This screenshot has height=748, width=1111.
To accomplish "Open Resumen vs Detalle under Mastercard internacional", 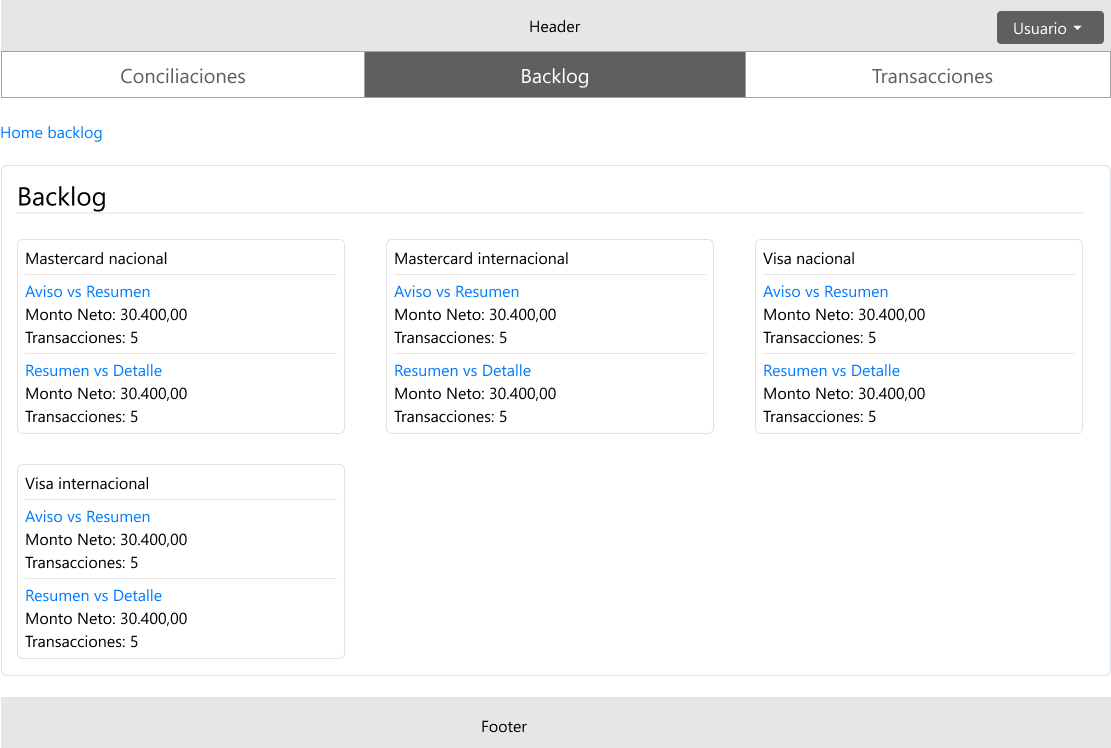I will [463, 371].
